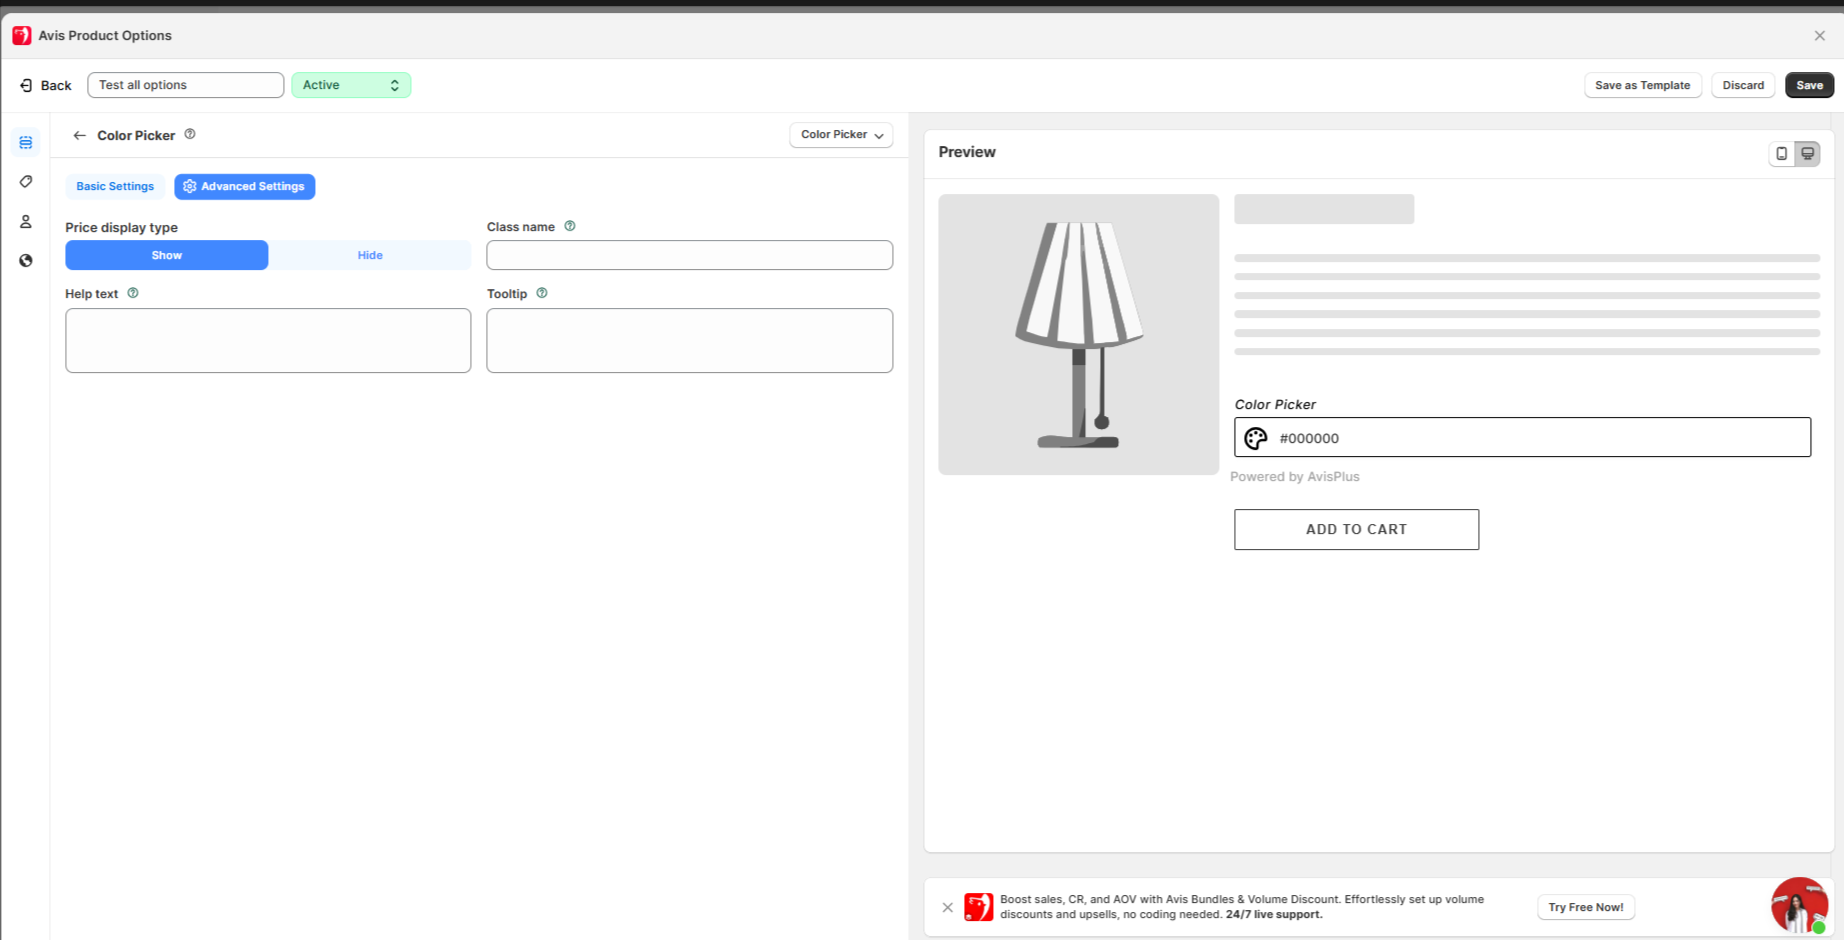
Task: Open the globe icon in left sidebar
Action: pyautogui.click(x=26, y=261)
